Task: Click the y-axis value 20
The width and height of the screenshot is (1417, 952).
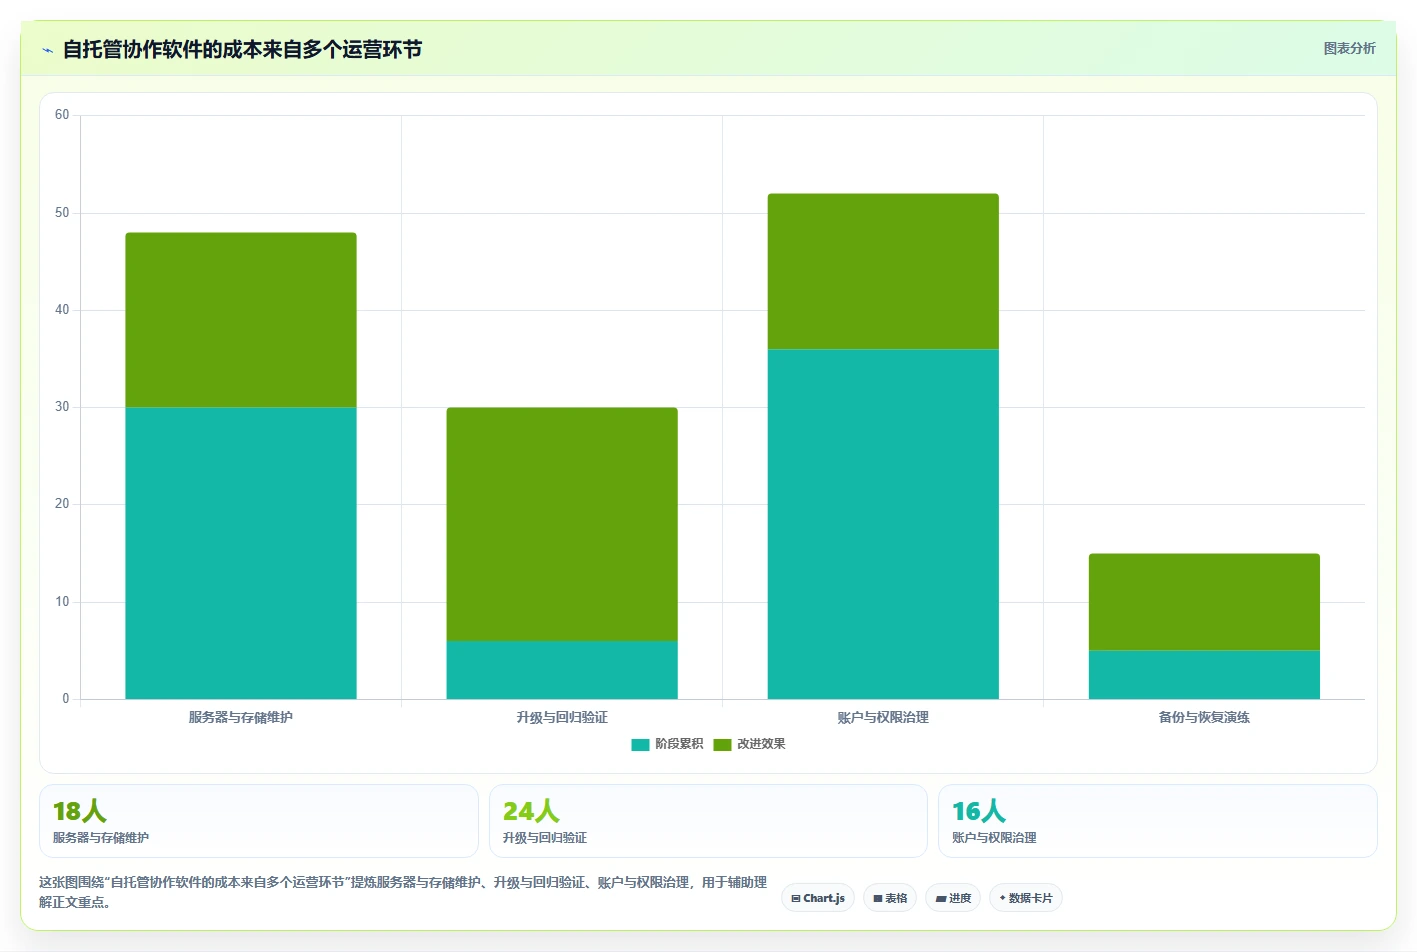Action: point(62,504)
